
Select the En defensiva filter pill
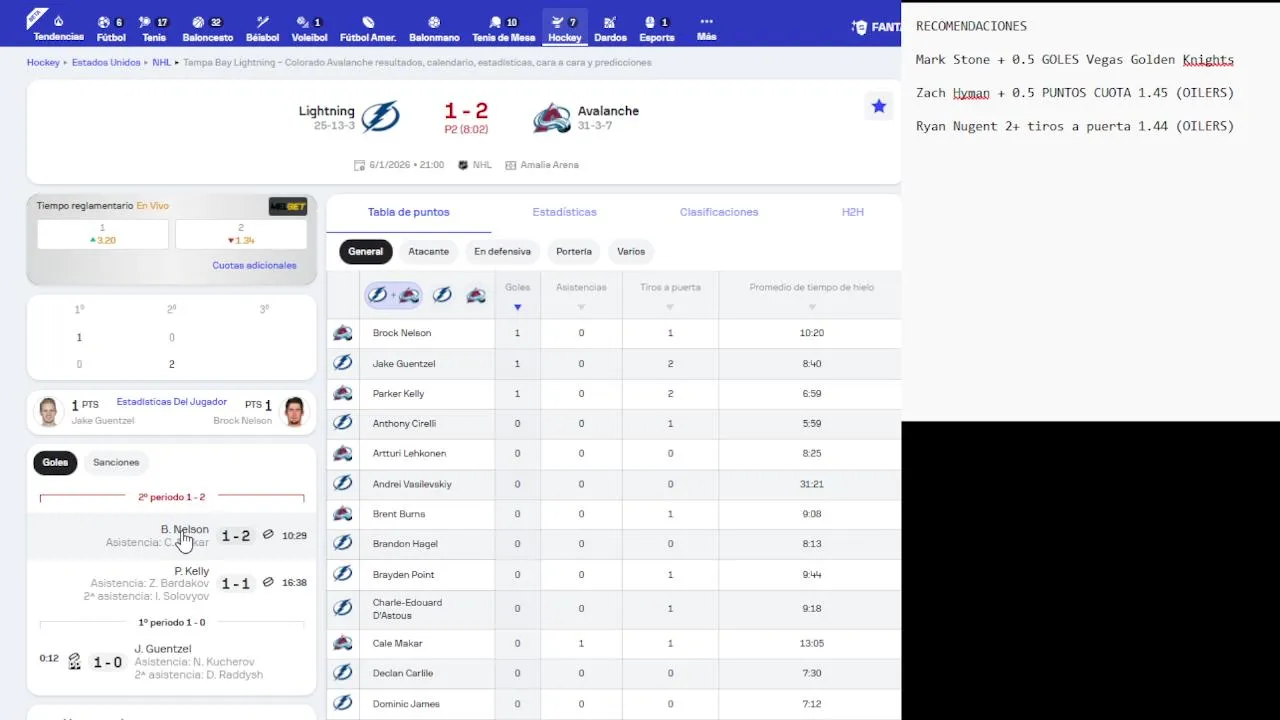click(502, 252)
